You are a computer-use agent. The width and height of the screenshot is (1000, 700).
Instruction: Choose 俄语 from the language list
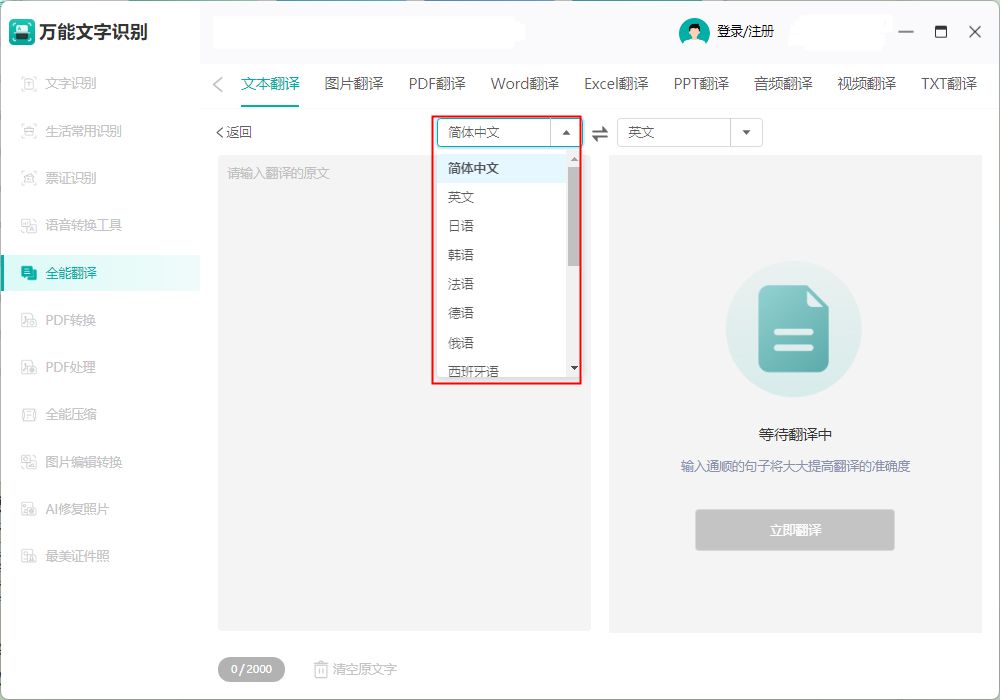(x=501, y=343)
